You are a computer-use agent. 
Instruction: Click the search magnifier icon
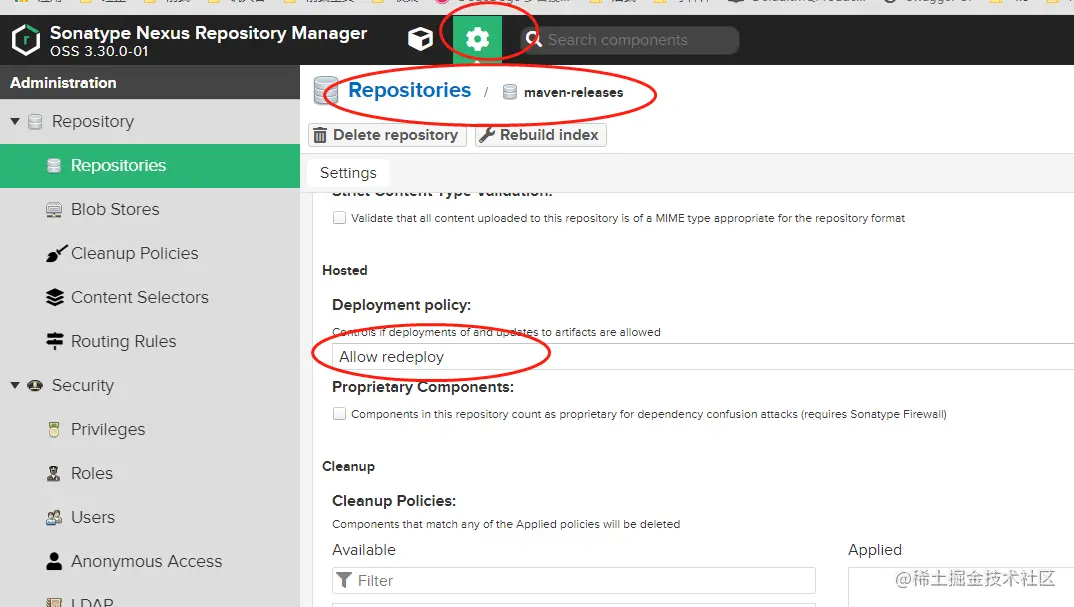pyautogui.click(x=533, y=39)
